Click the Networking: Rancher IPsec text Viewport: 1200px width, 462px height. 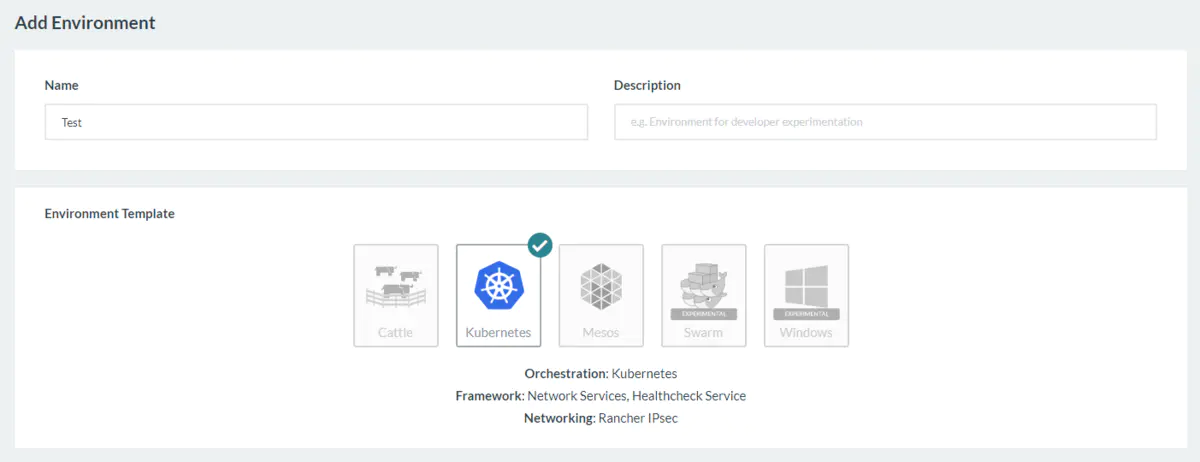pyautogui.click(x=601, y=418)
